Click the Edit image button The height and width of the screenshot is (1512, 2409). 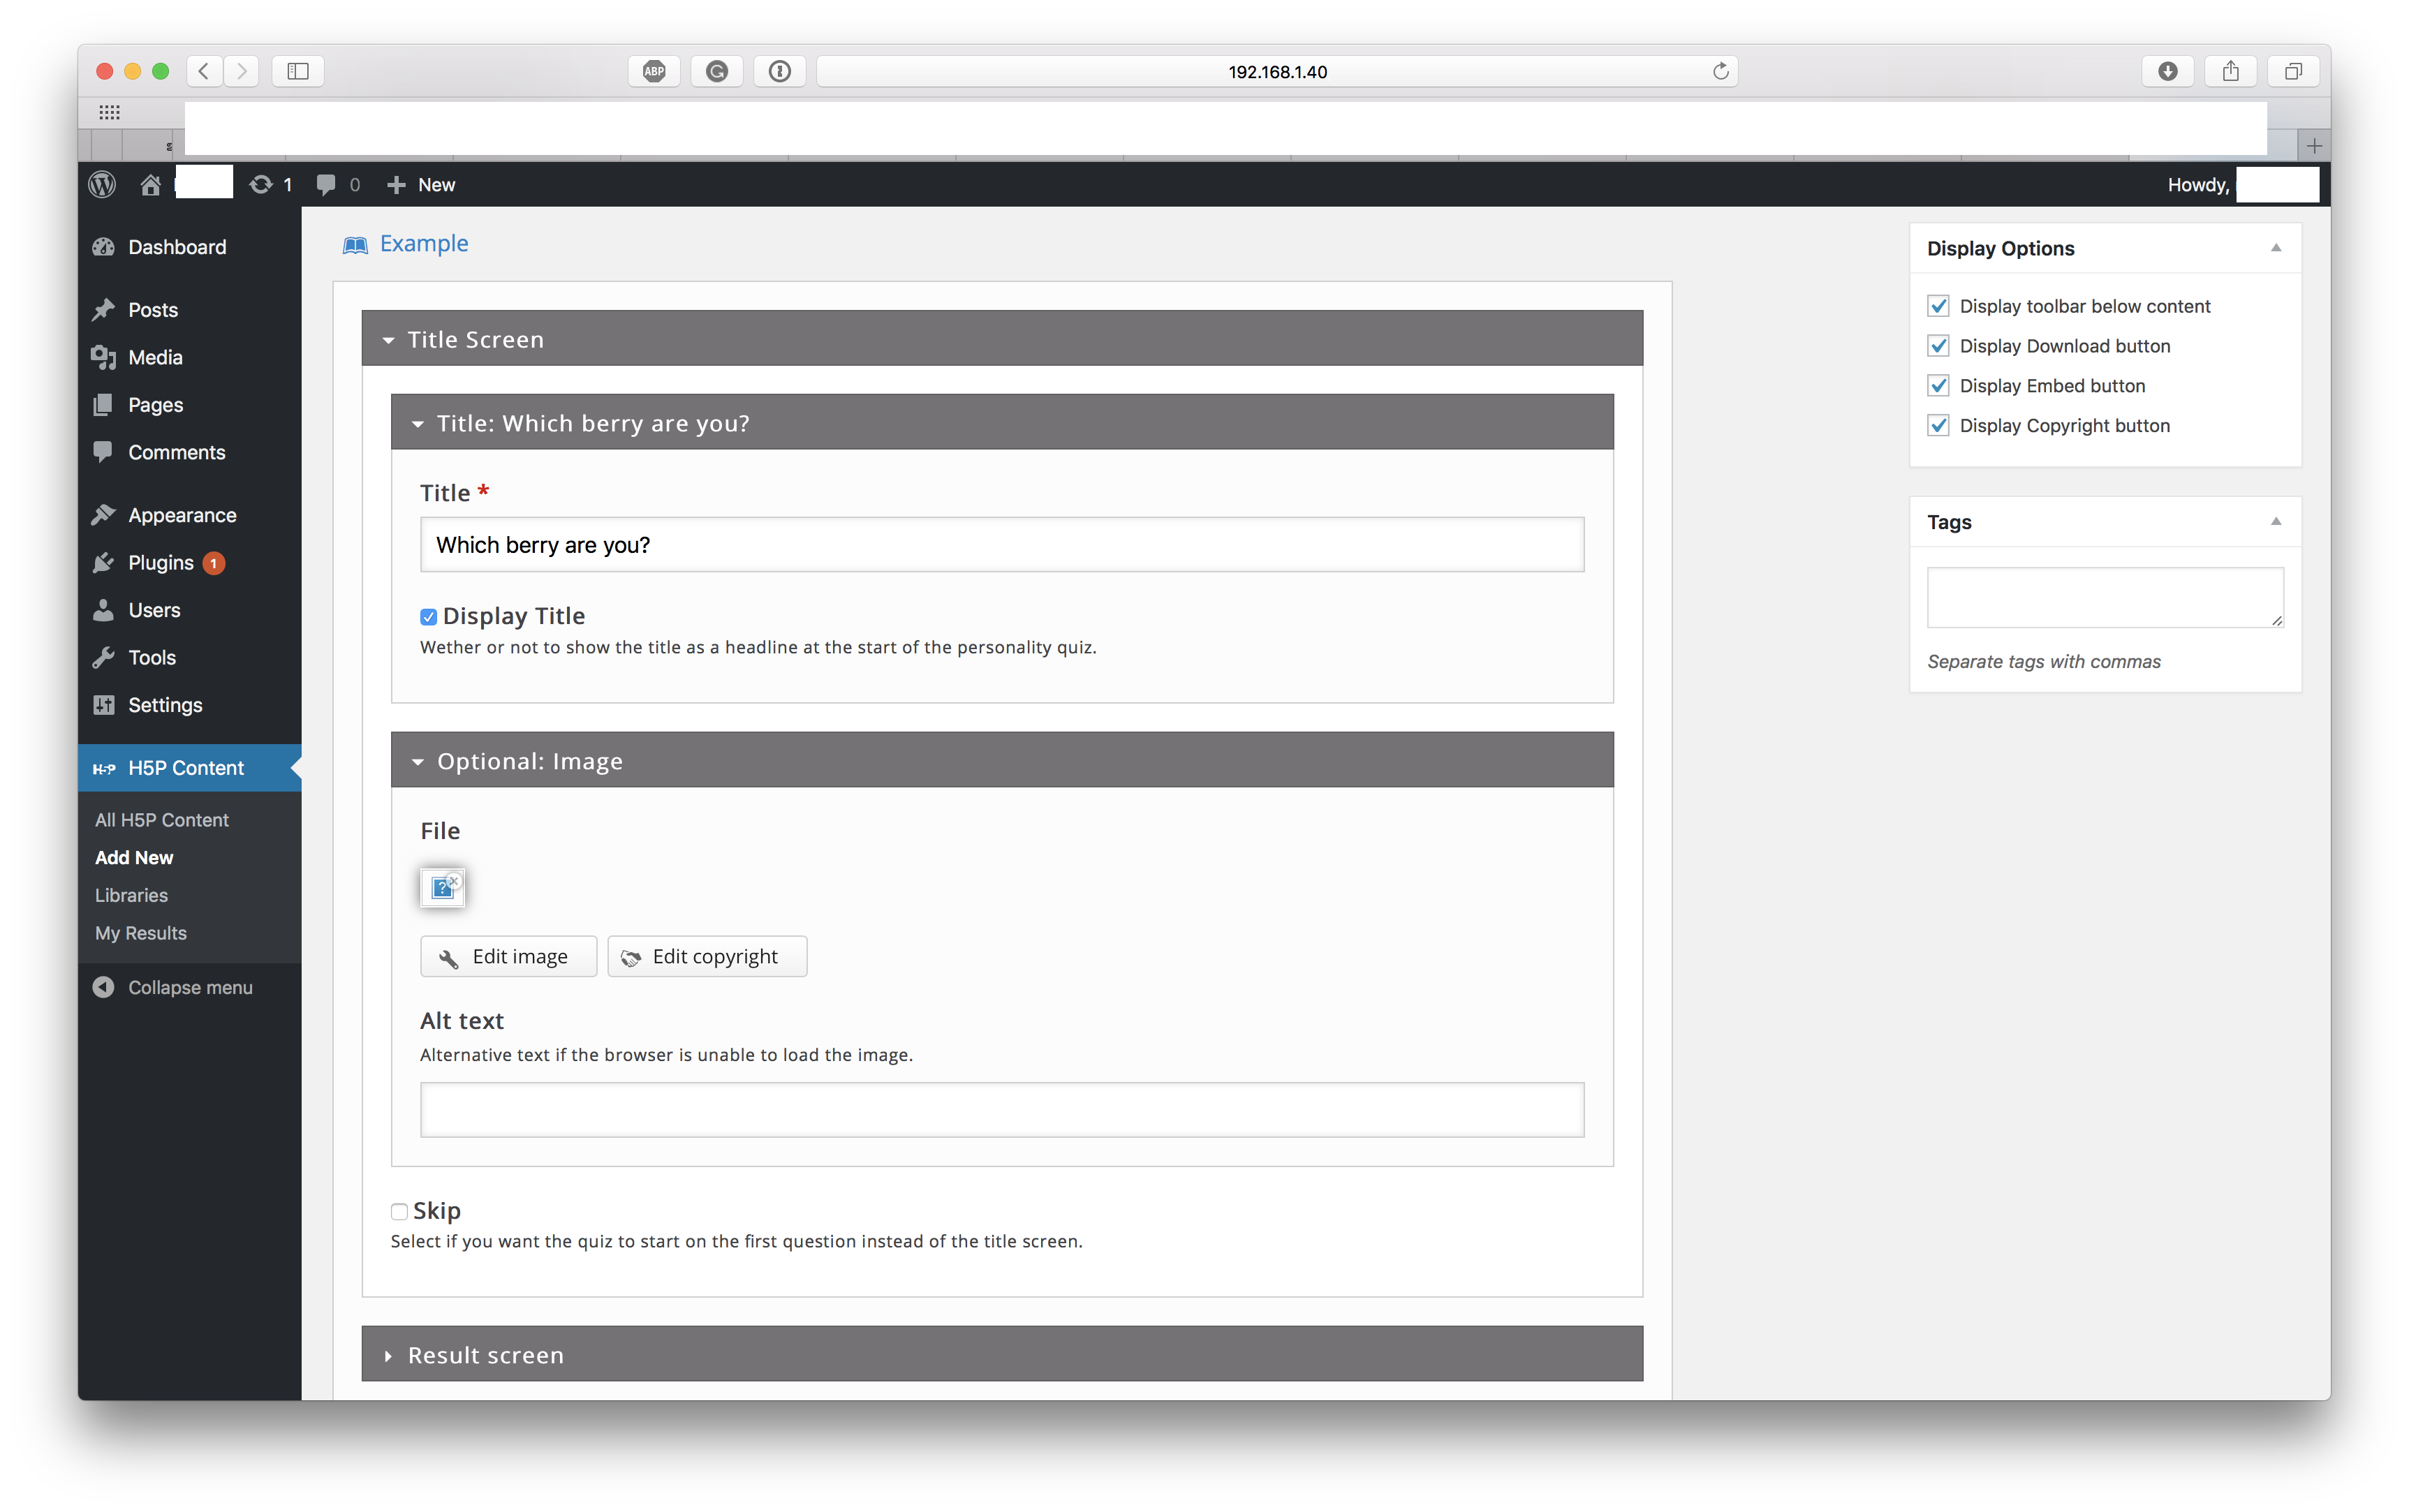(x=508, y=957)
